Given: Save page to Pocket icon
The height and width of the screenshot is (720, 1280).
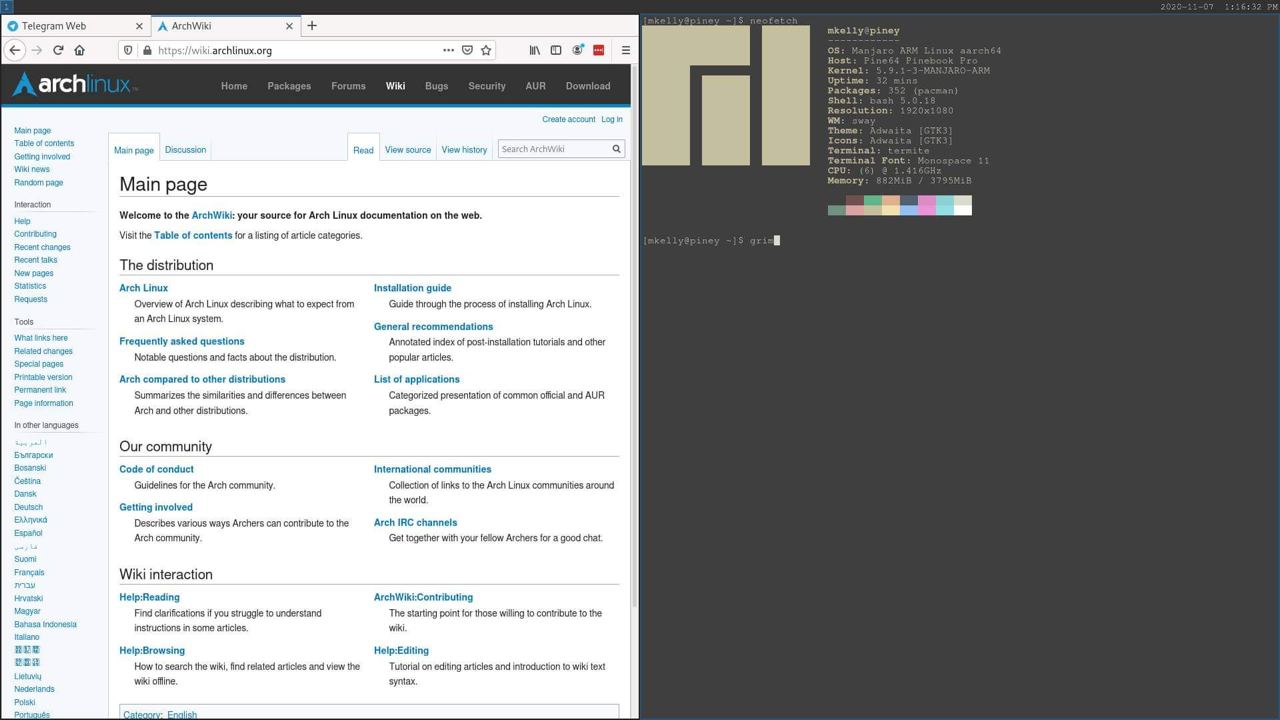Looking at the screenshot, I should click(x=467, y=50).
